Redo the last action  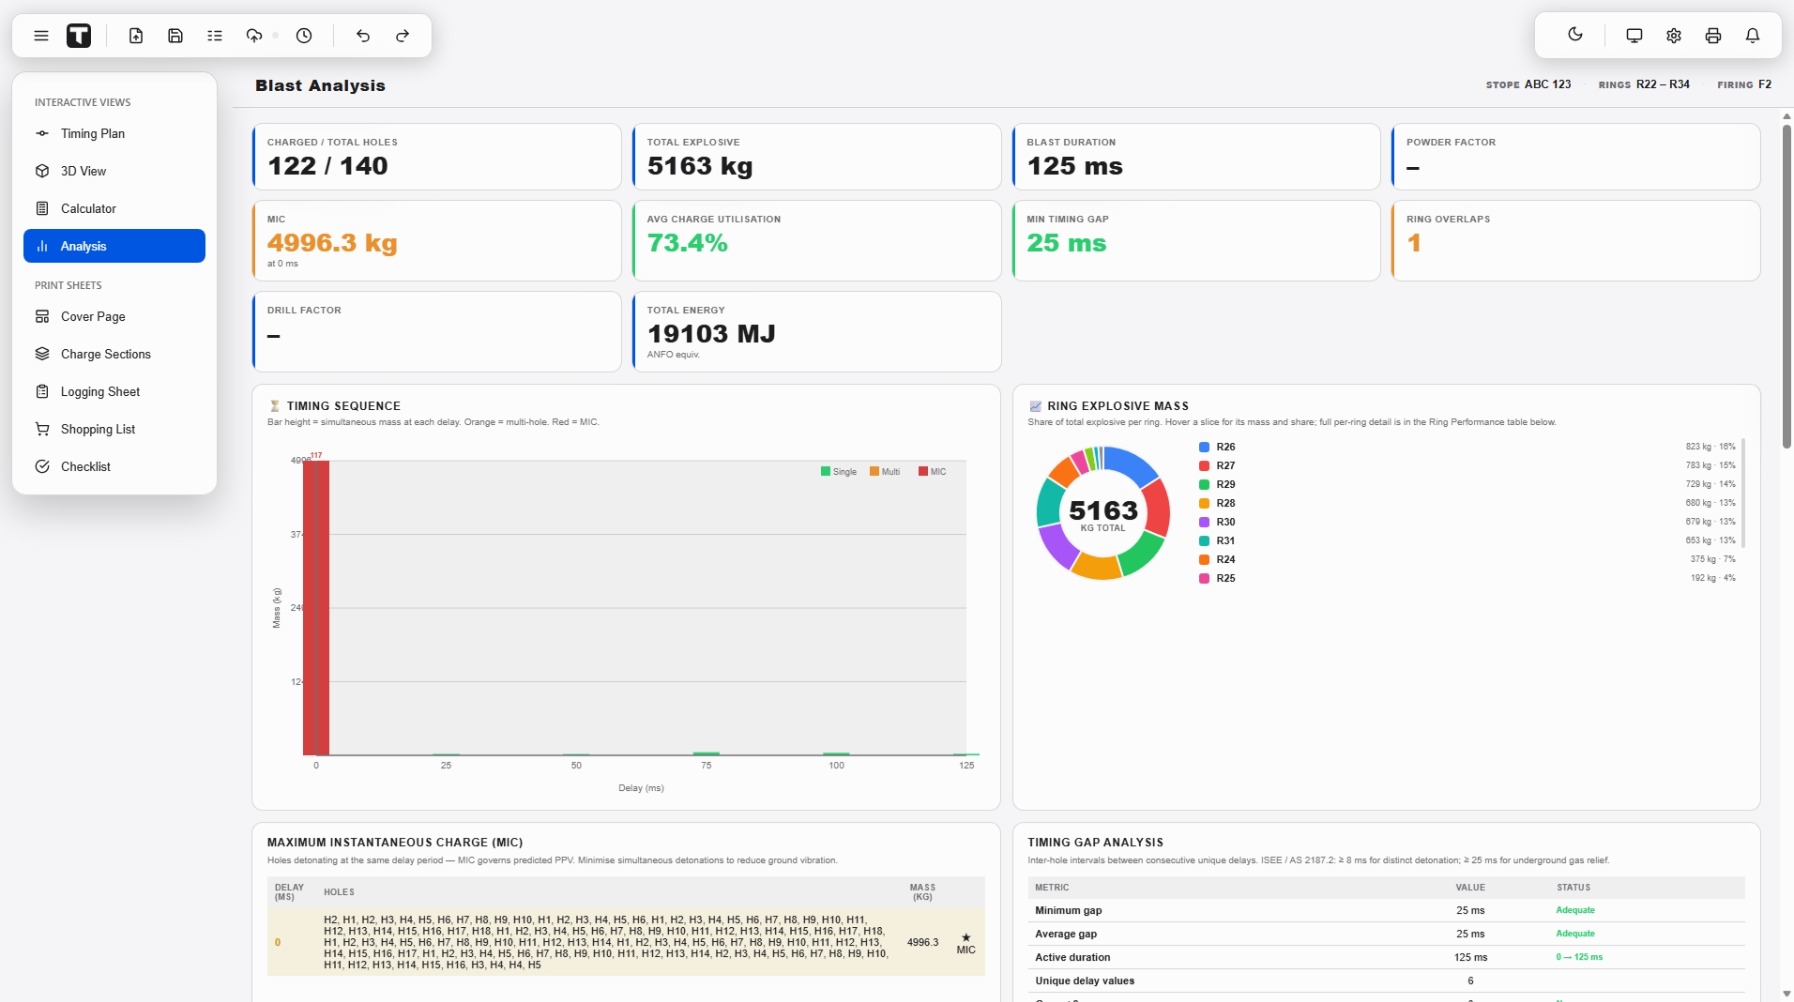402,36
